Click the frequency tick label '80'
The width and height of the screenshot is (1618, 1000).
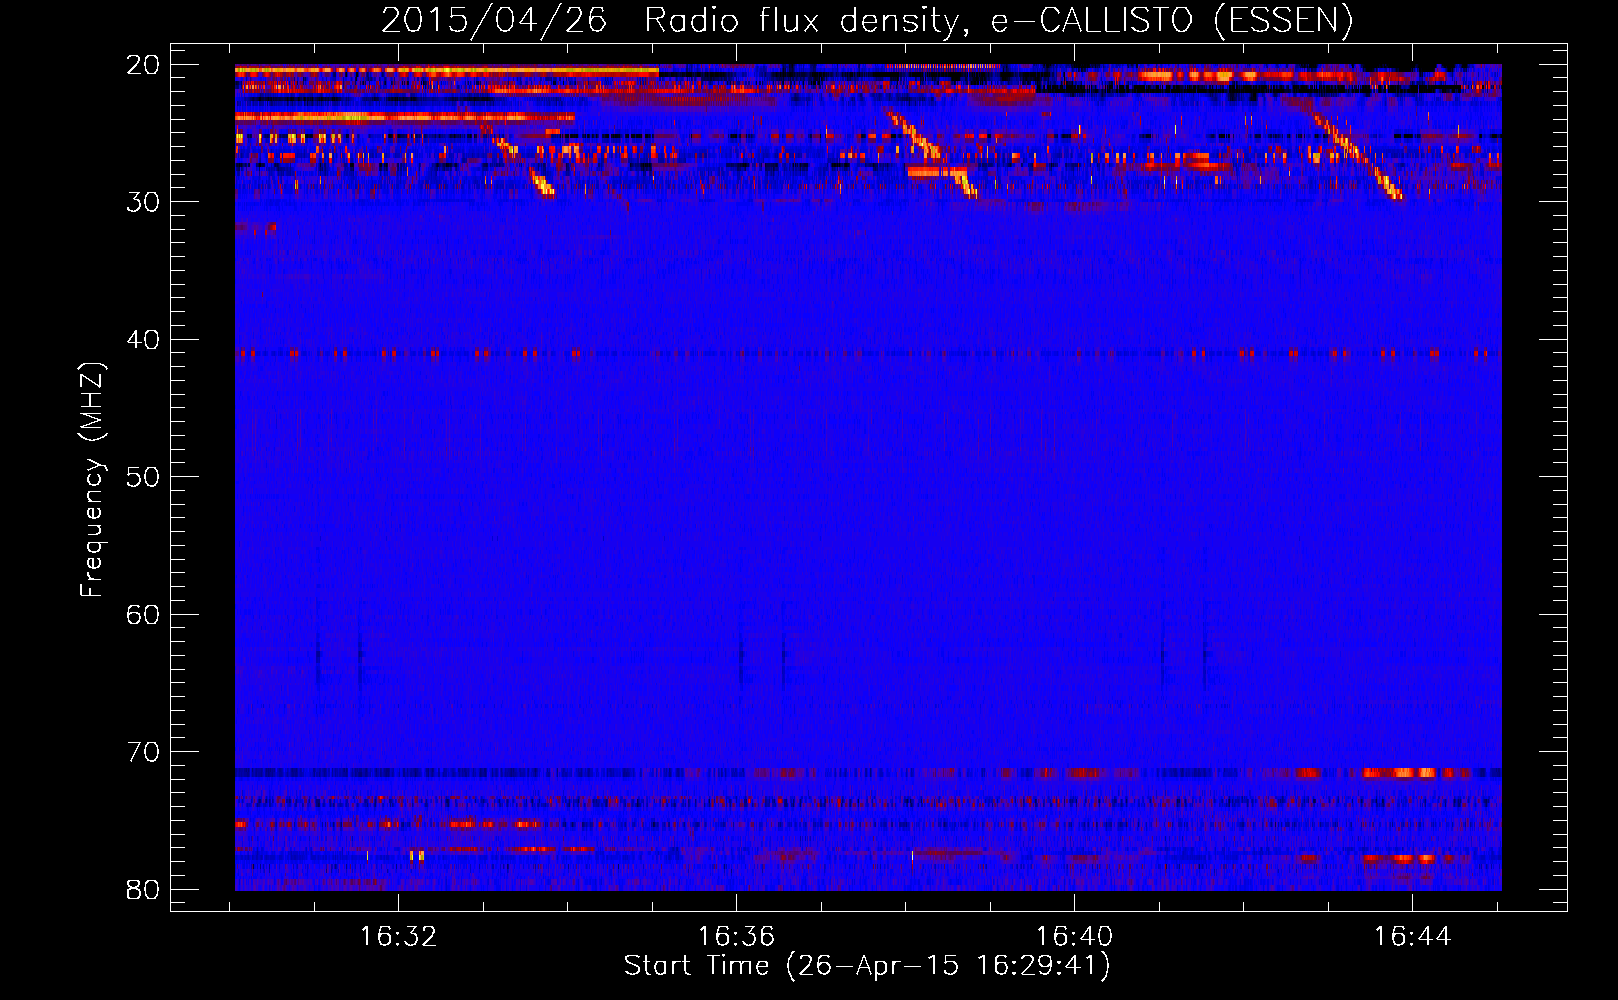tap(143, 889)
